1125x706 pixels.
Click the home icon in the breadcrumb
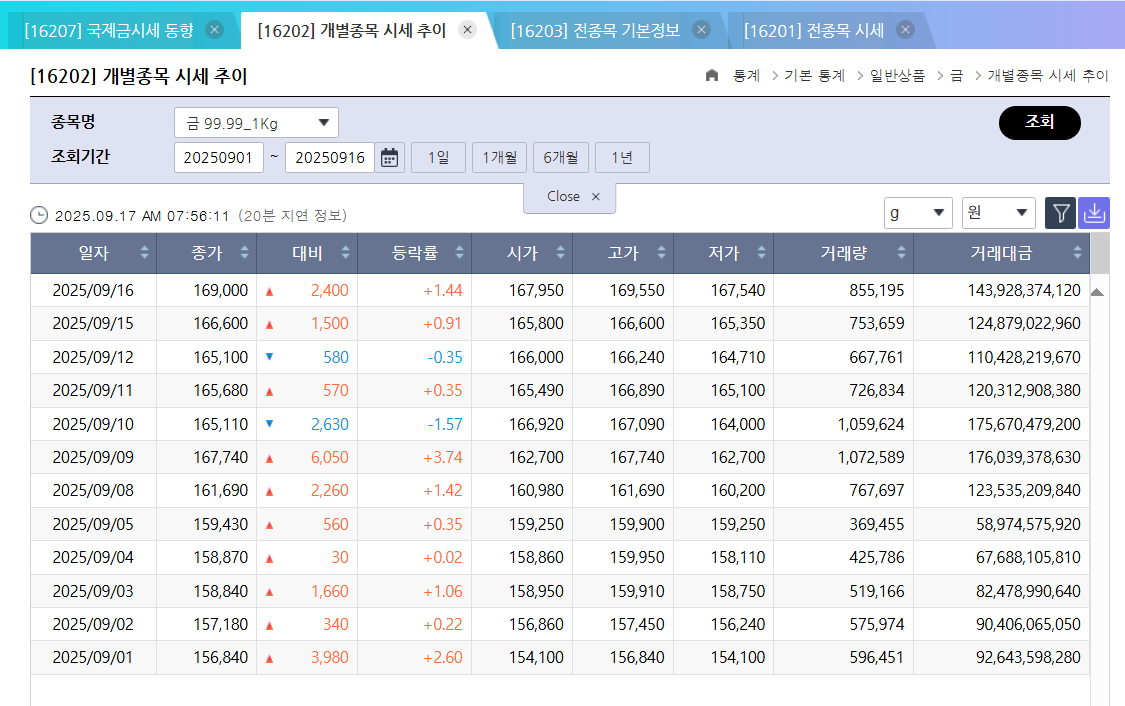tap(711, 75)
